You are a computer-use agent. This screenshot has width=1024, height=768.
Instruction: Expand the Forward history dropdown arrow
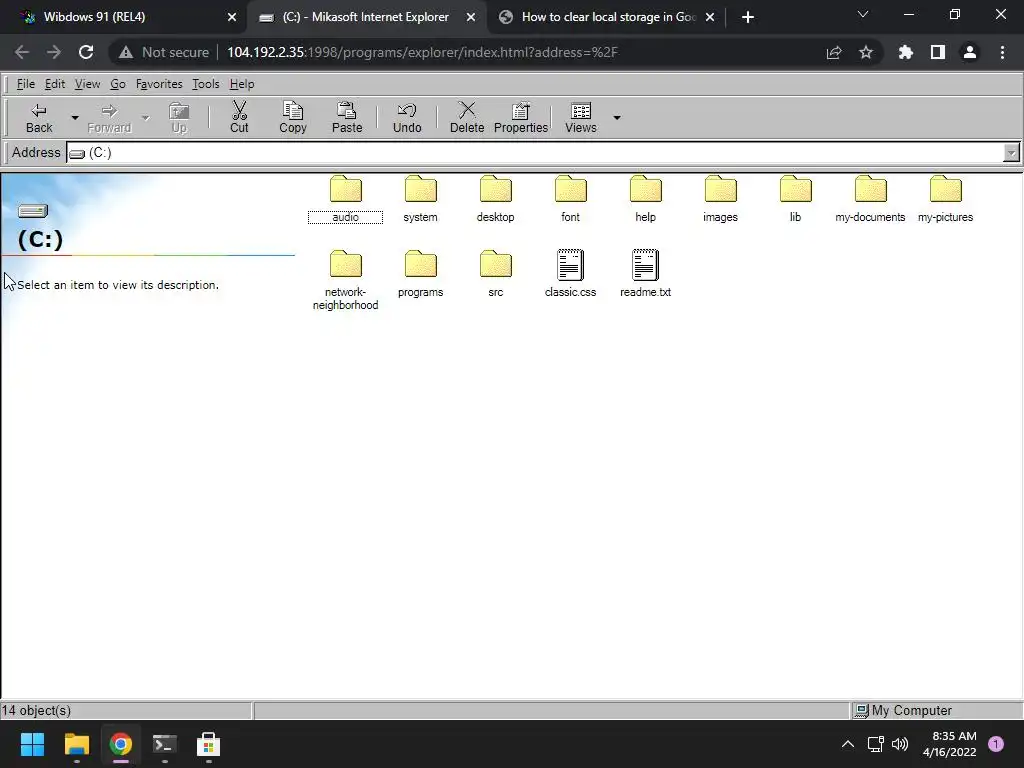click(146, 118)
